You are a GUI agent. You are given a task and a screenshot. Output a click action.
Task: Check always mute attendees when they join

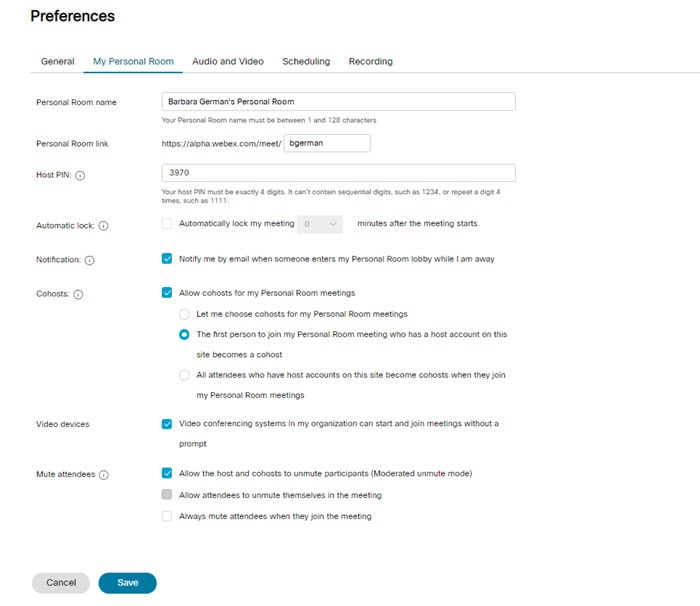[x=167, y=516]
